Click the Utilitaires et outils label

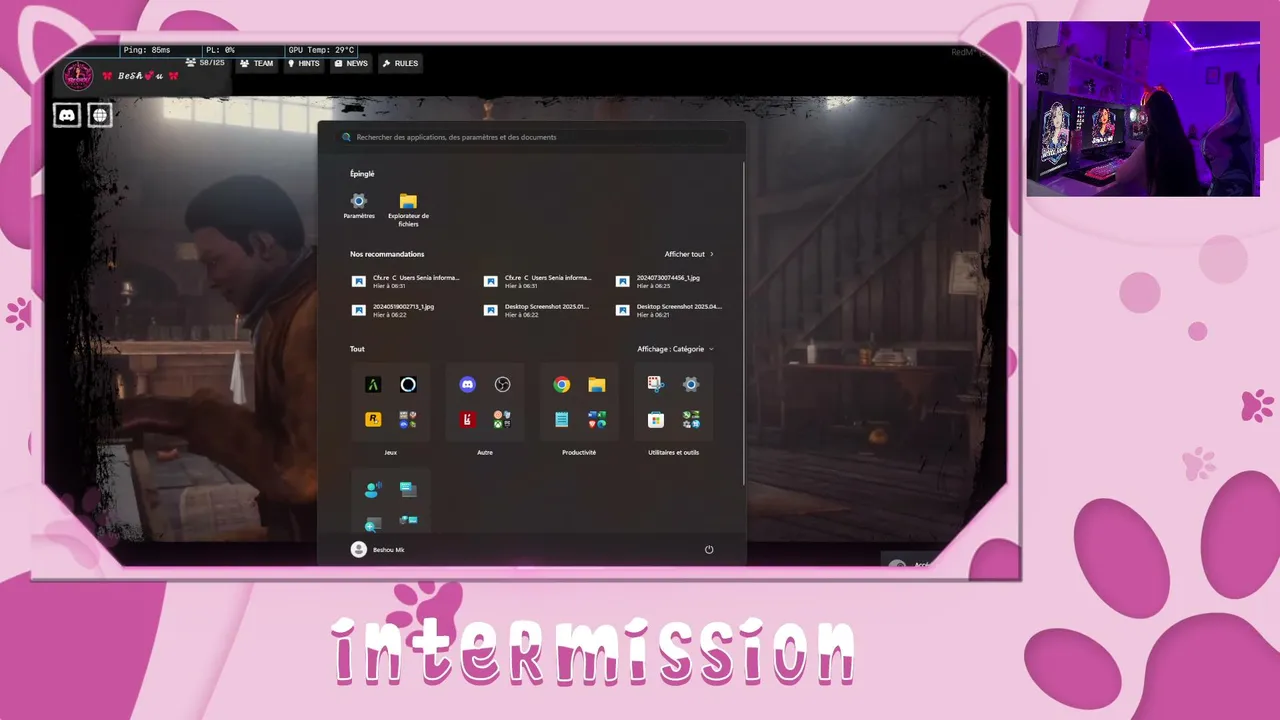click(x=673, y=452)
